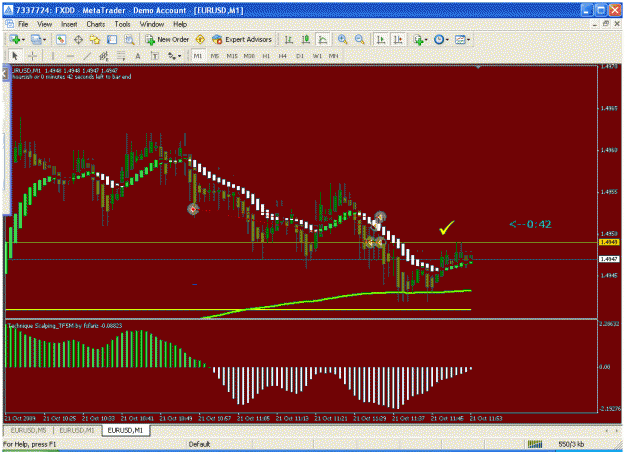Screen dimensions: 625x452
Task: Click the chart shift triangle marker
Action: click(478, 67)
